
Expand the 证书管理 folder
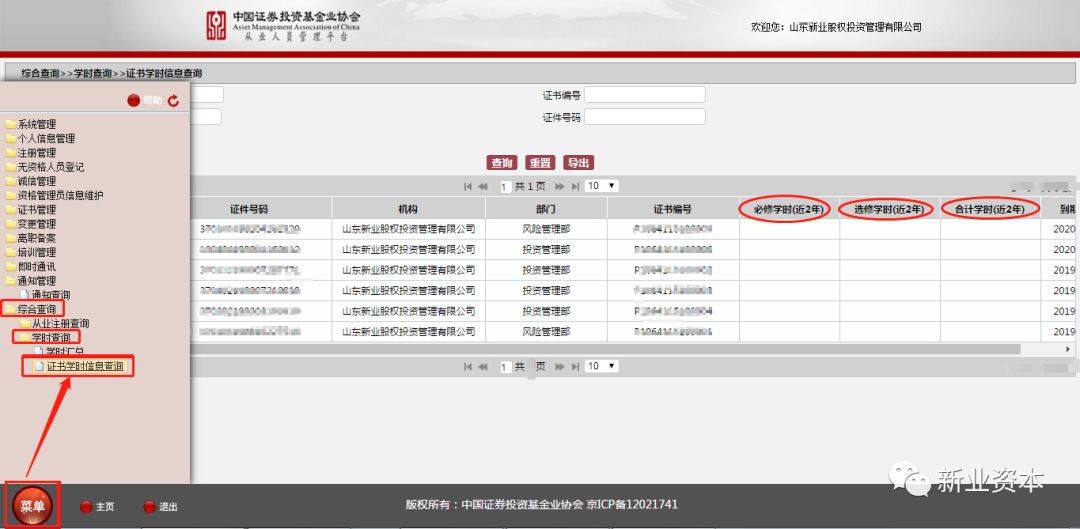[x=37, y=209]
